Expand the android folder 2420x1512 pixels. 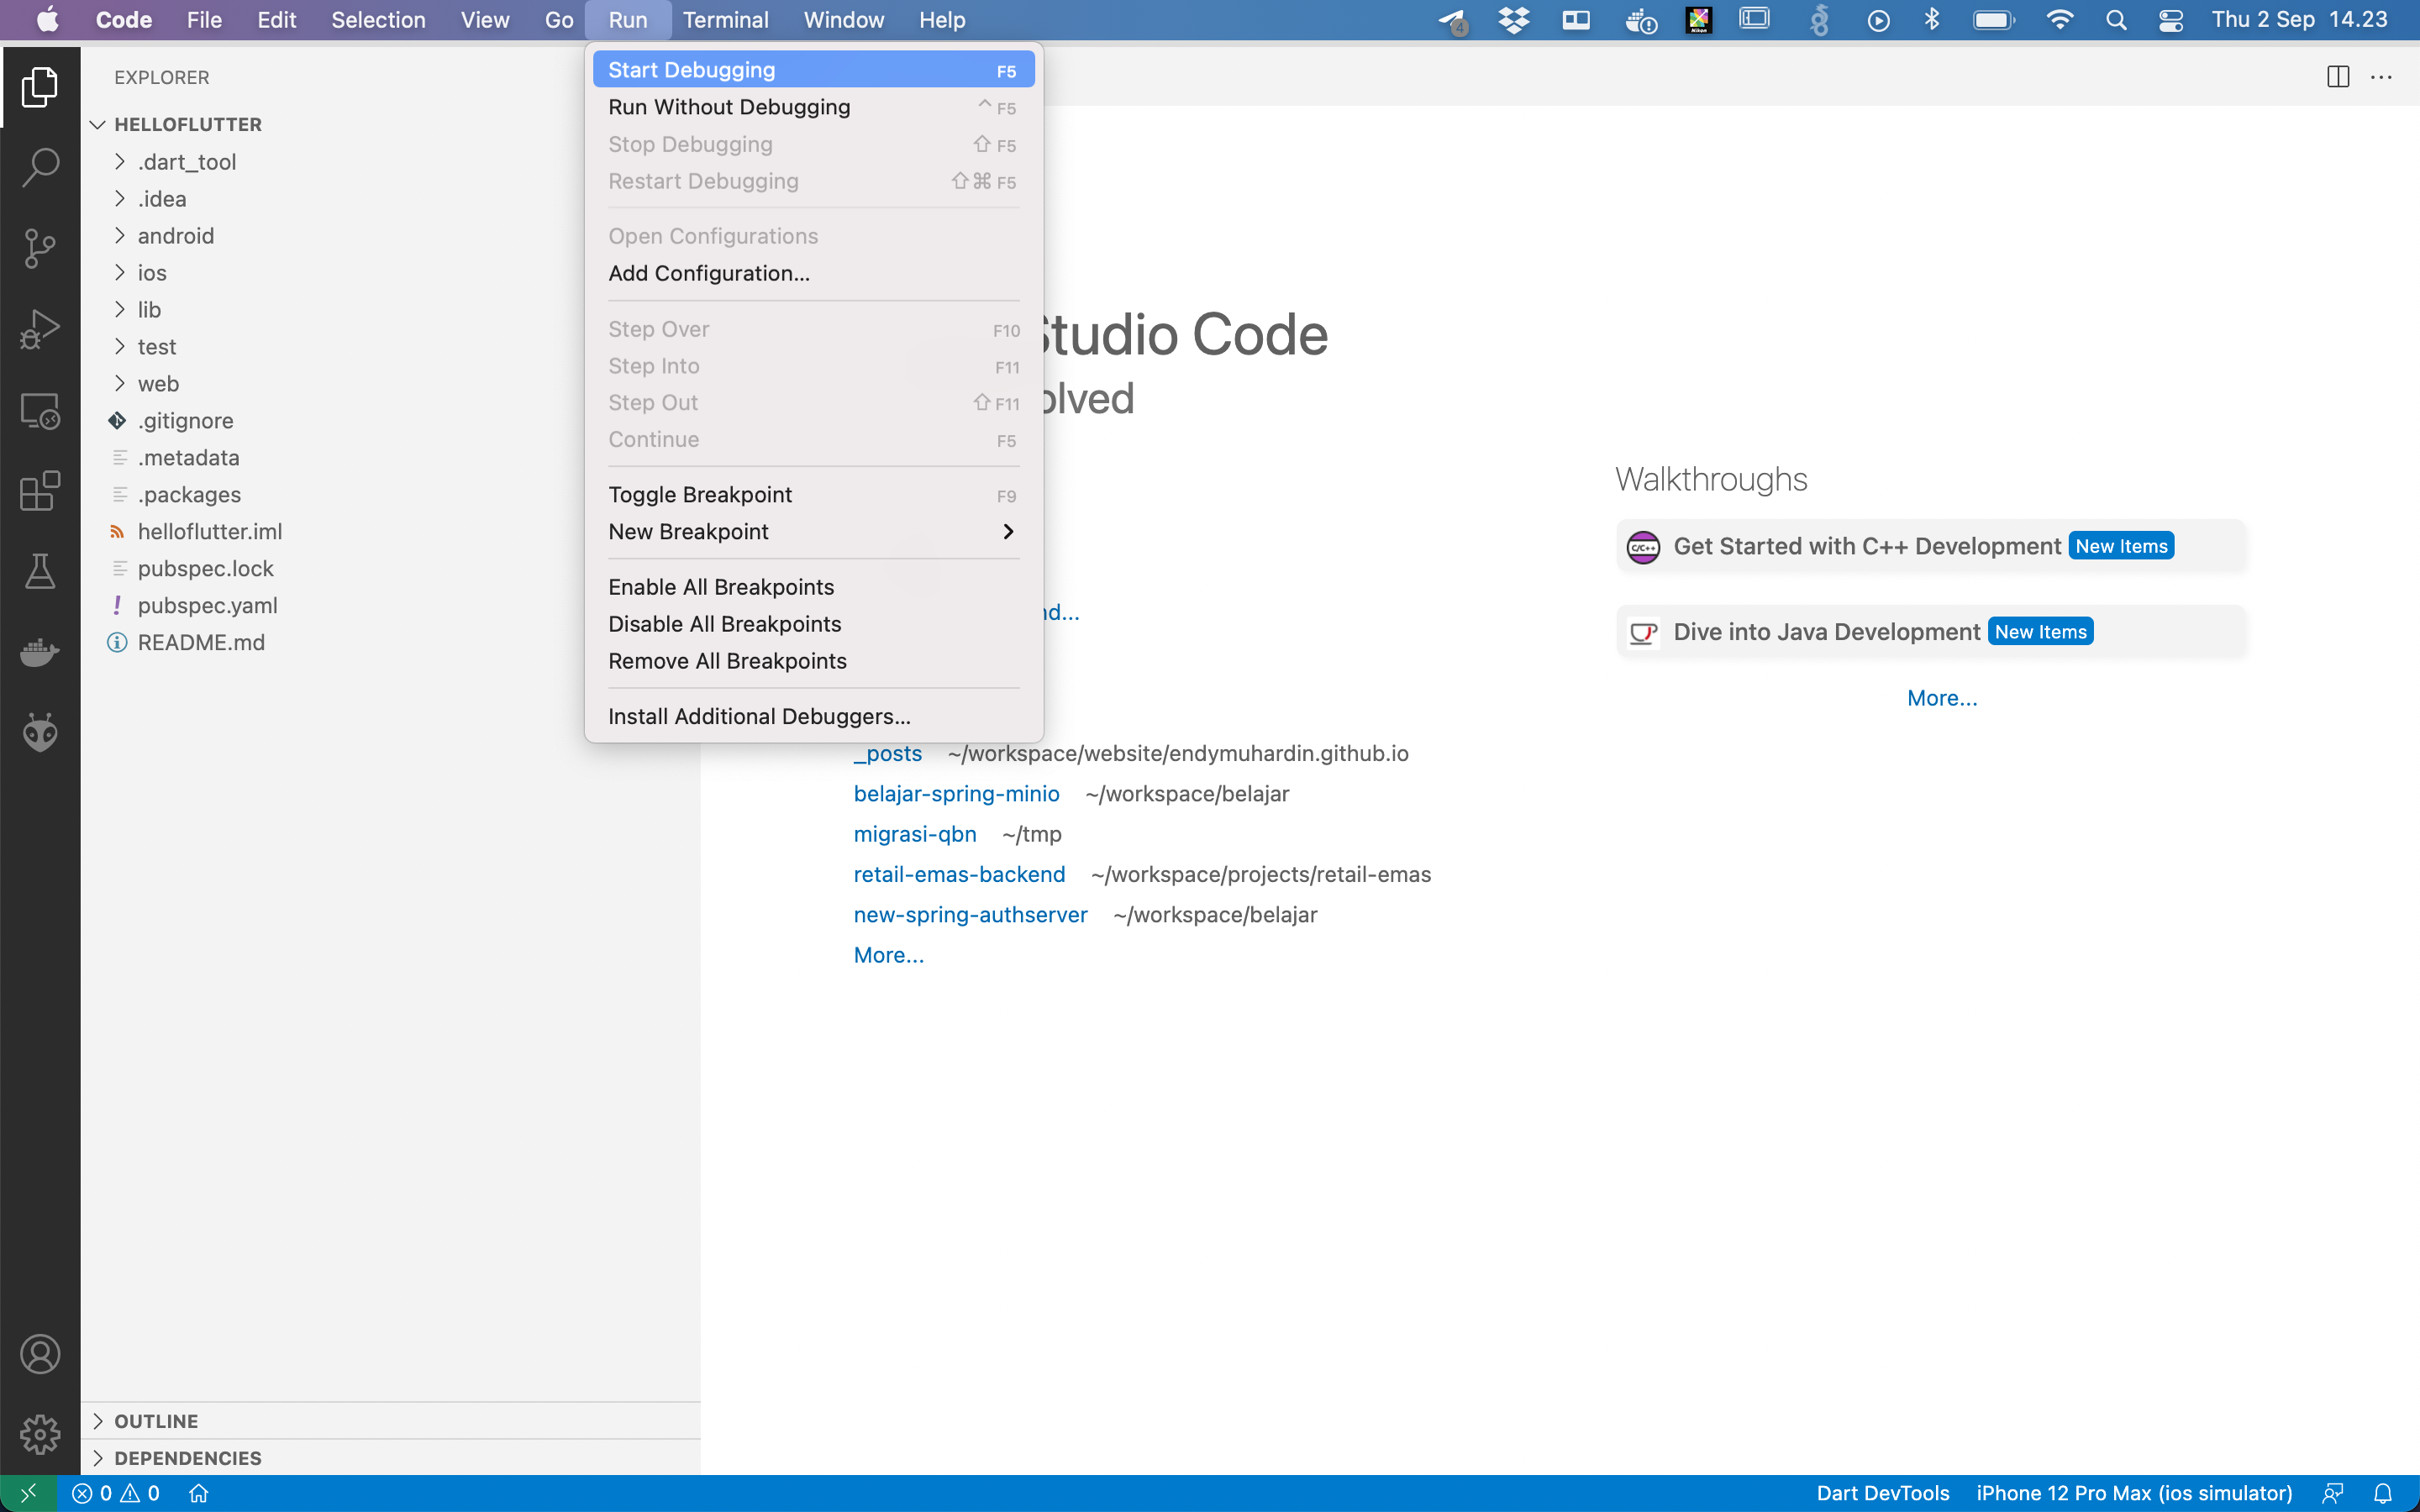click(175, 236)
